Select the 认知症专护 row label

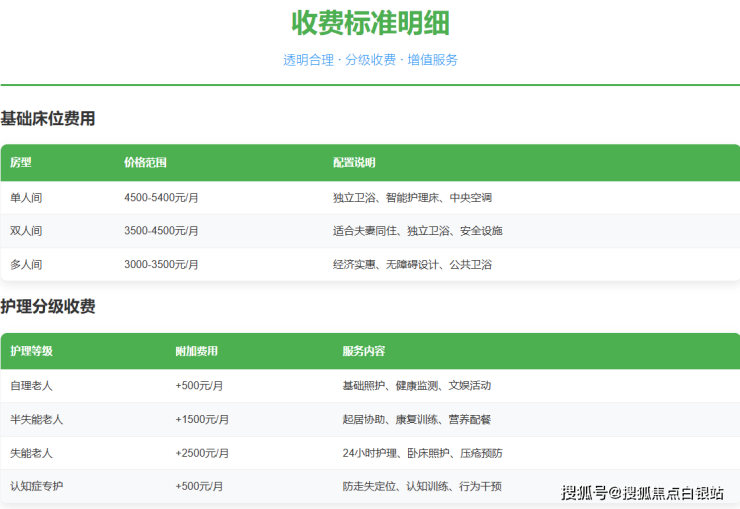tap(36, 487)
